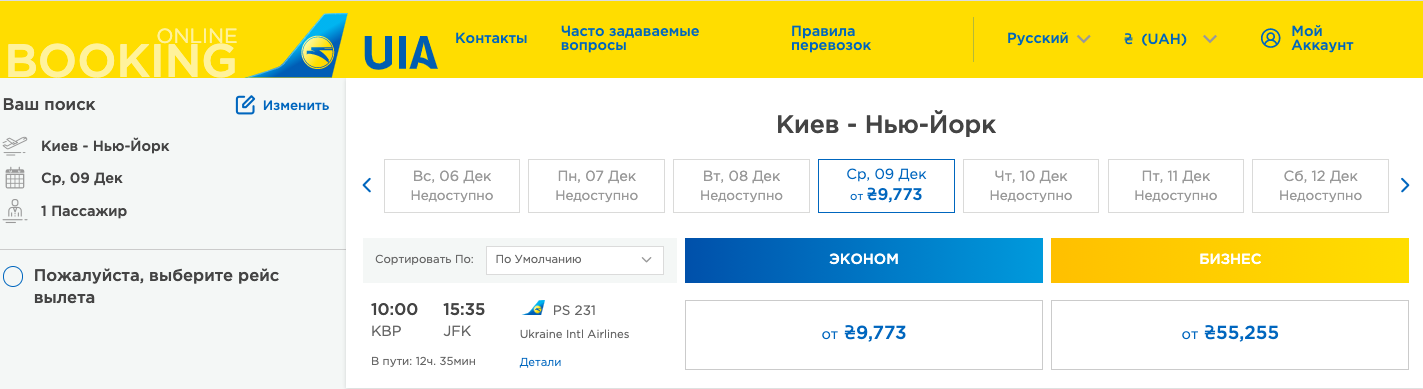This screenshot has width=1423, height=389.
Task: Click the edit pencil icon next to Изменить
Action: pyautogui.click(x=246, y=105)
